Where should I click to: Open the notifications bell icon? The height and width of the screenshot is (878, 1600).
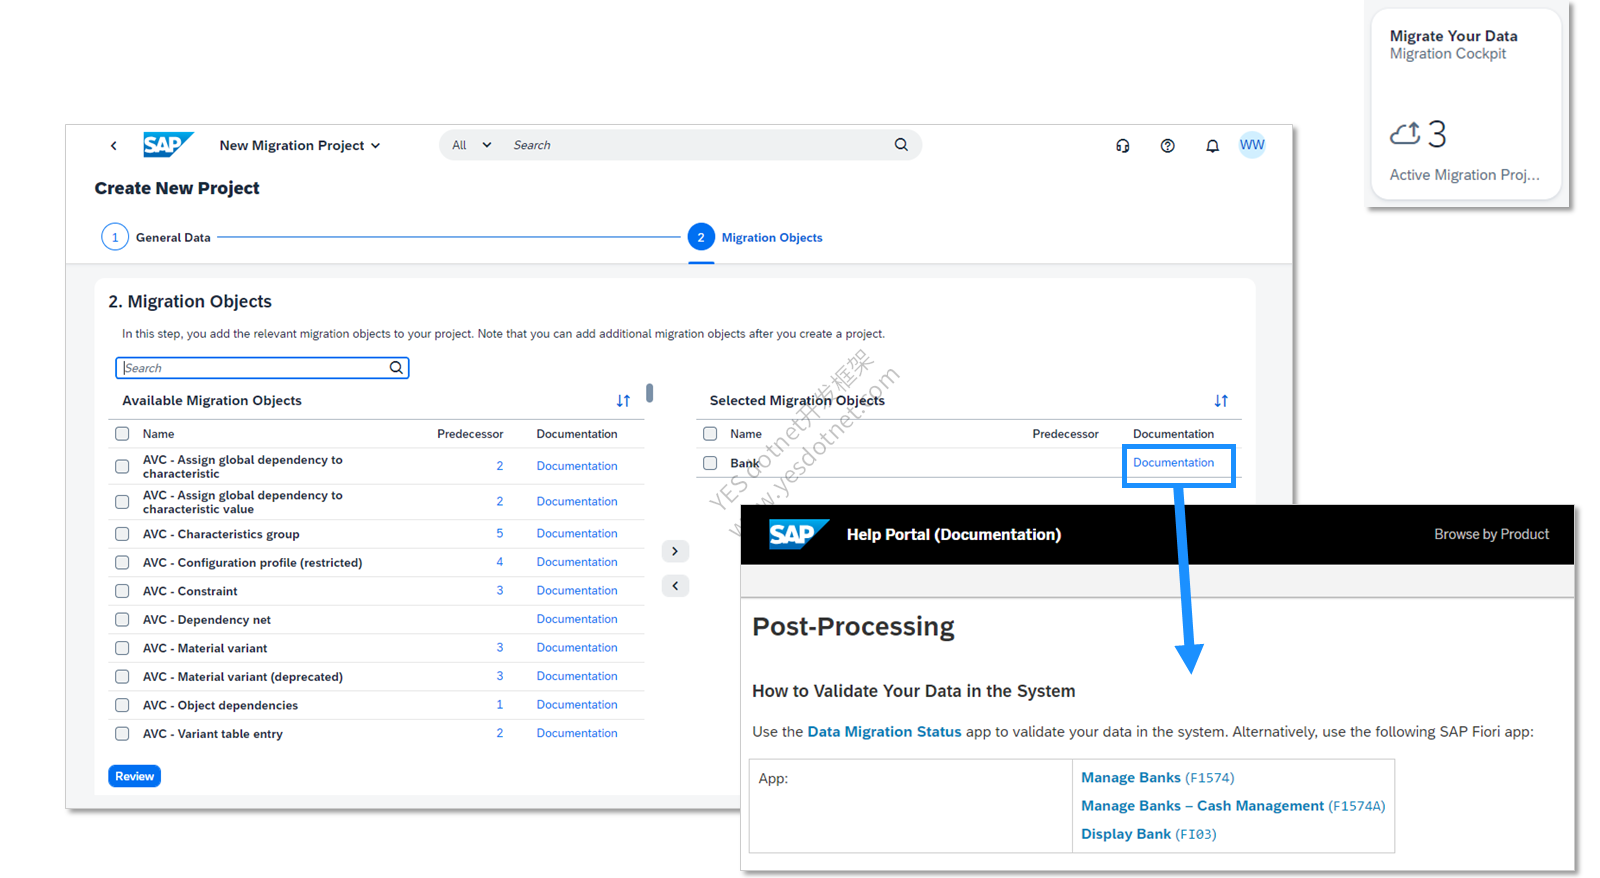tap(1212, 146)
